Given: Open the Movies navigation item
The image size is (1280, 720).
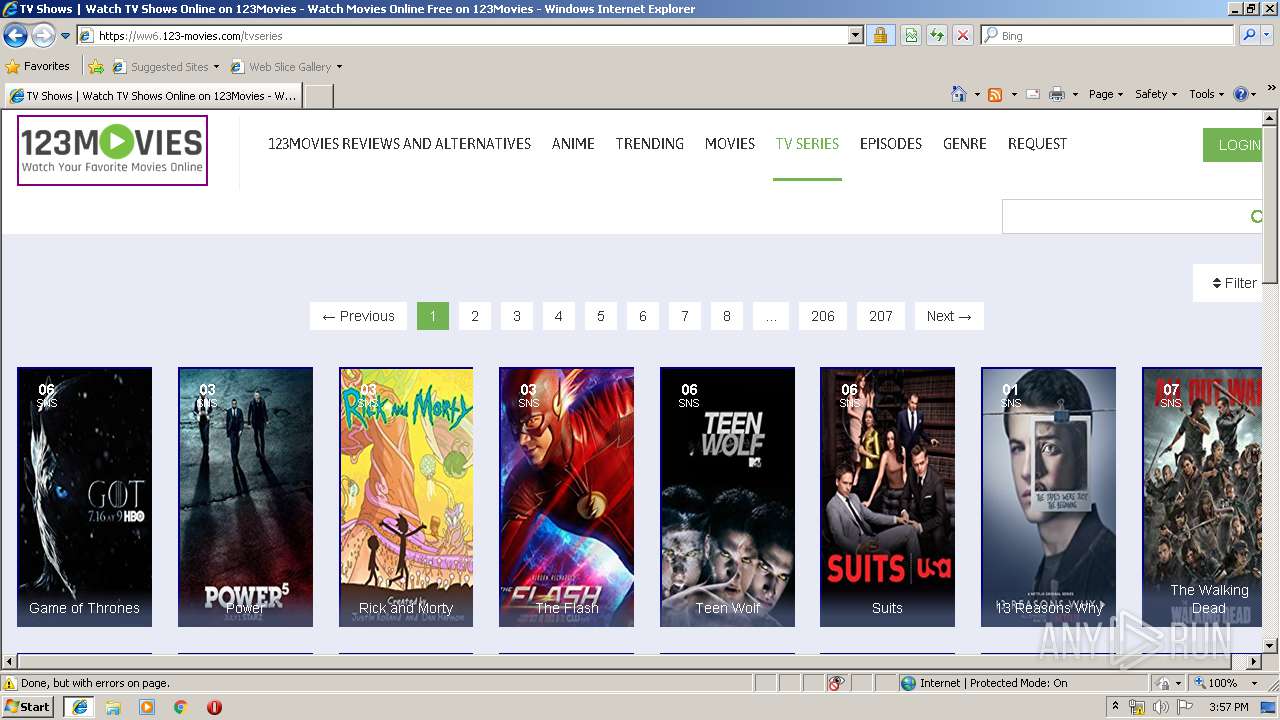Looking at the screenshot, I should 730,144.
